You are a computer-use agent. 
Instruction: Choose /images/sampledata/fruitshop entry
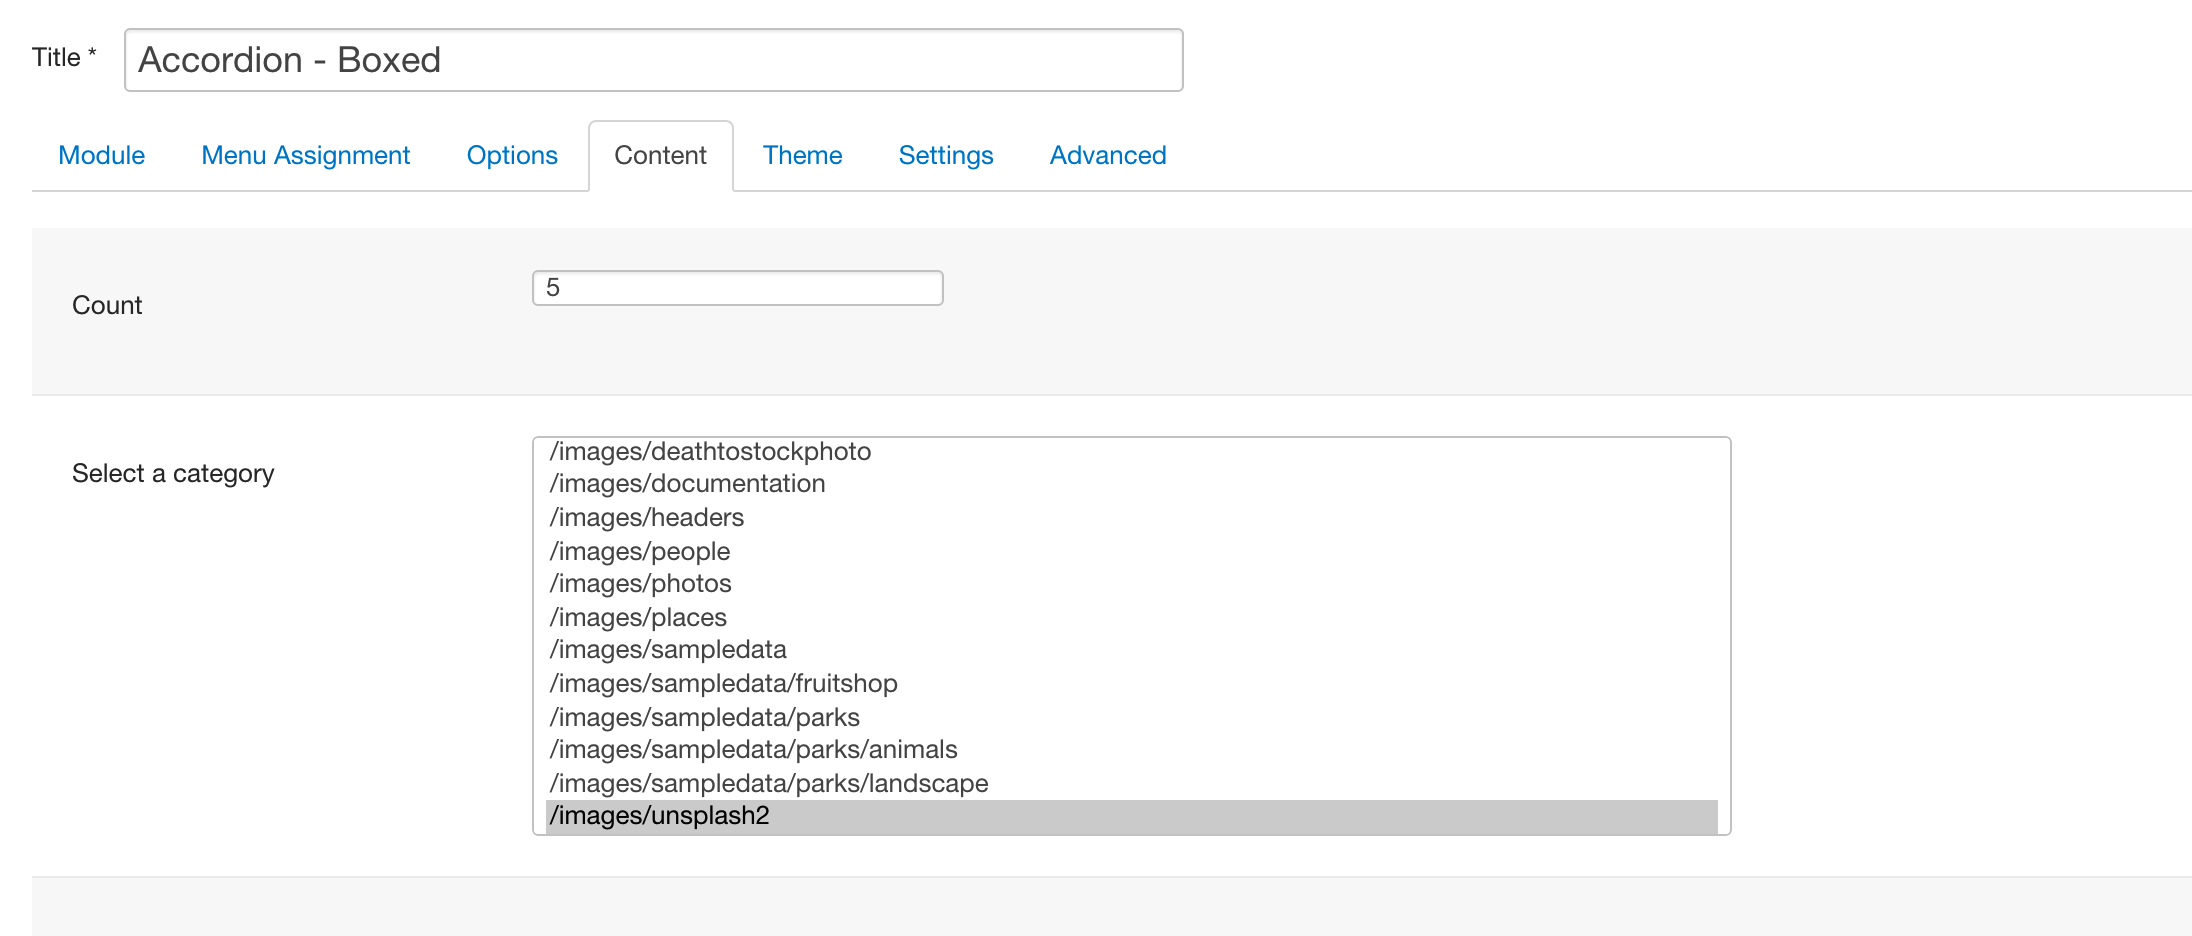[1132, 684]
